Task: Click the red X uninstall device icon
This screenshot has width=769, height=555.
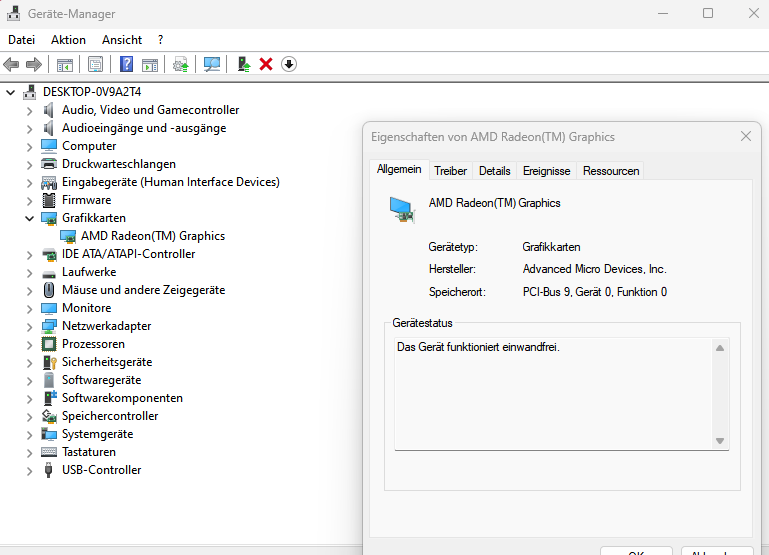Action: 266,64
